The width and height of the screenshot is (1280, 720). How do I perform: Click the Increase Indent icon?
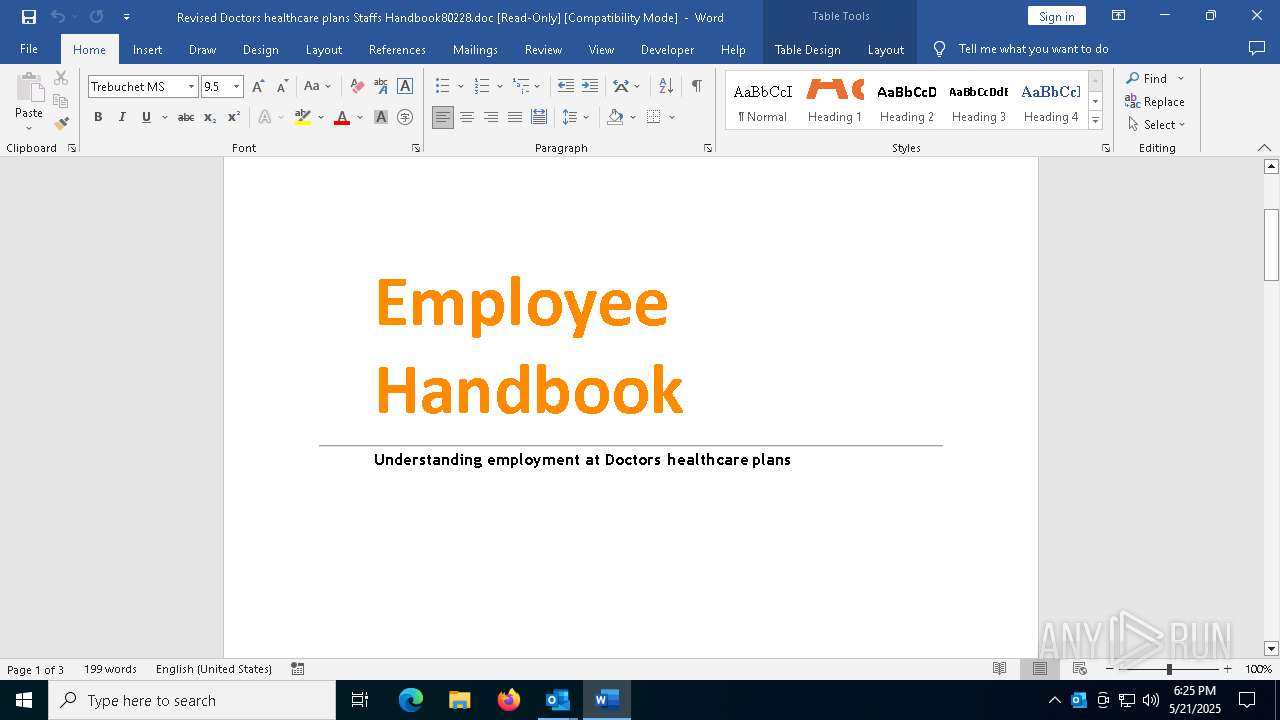(590, 86)
